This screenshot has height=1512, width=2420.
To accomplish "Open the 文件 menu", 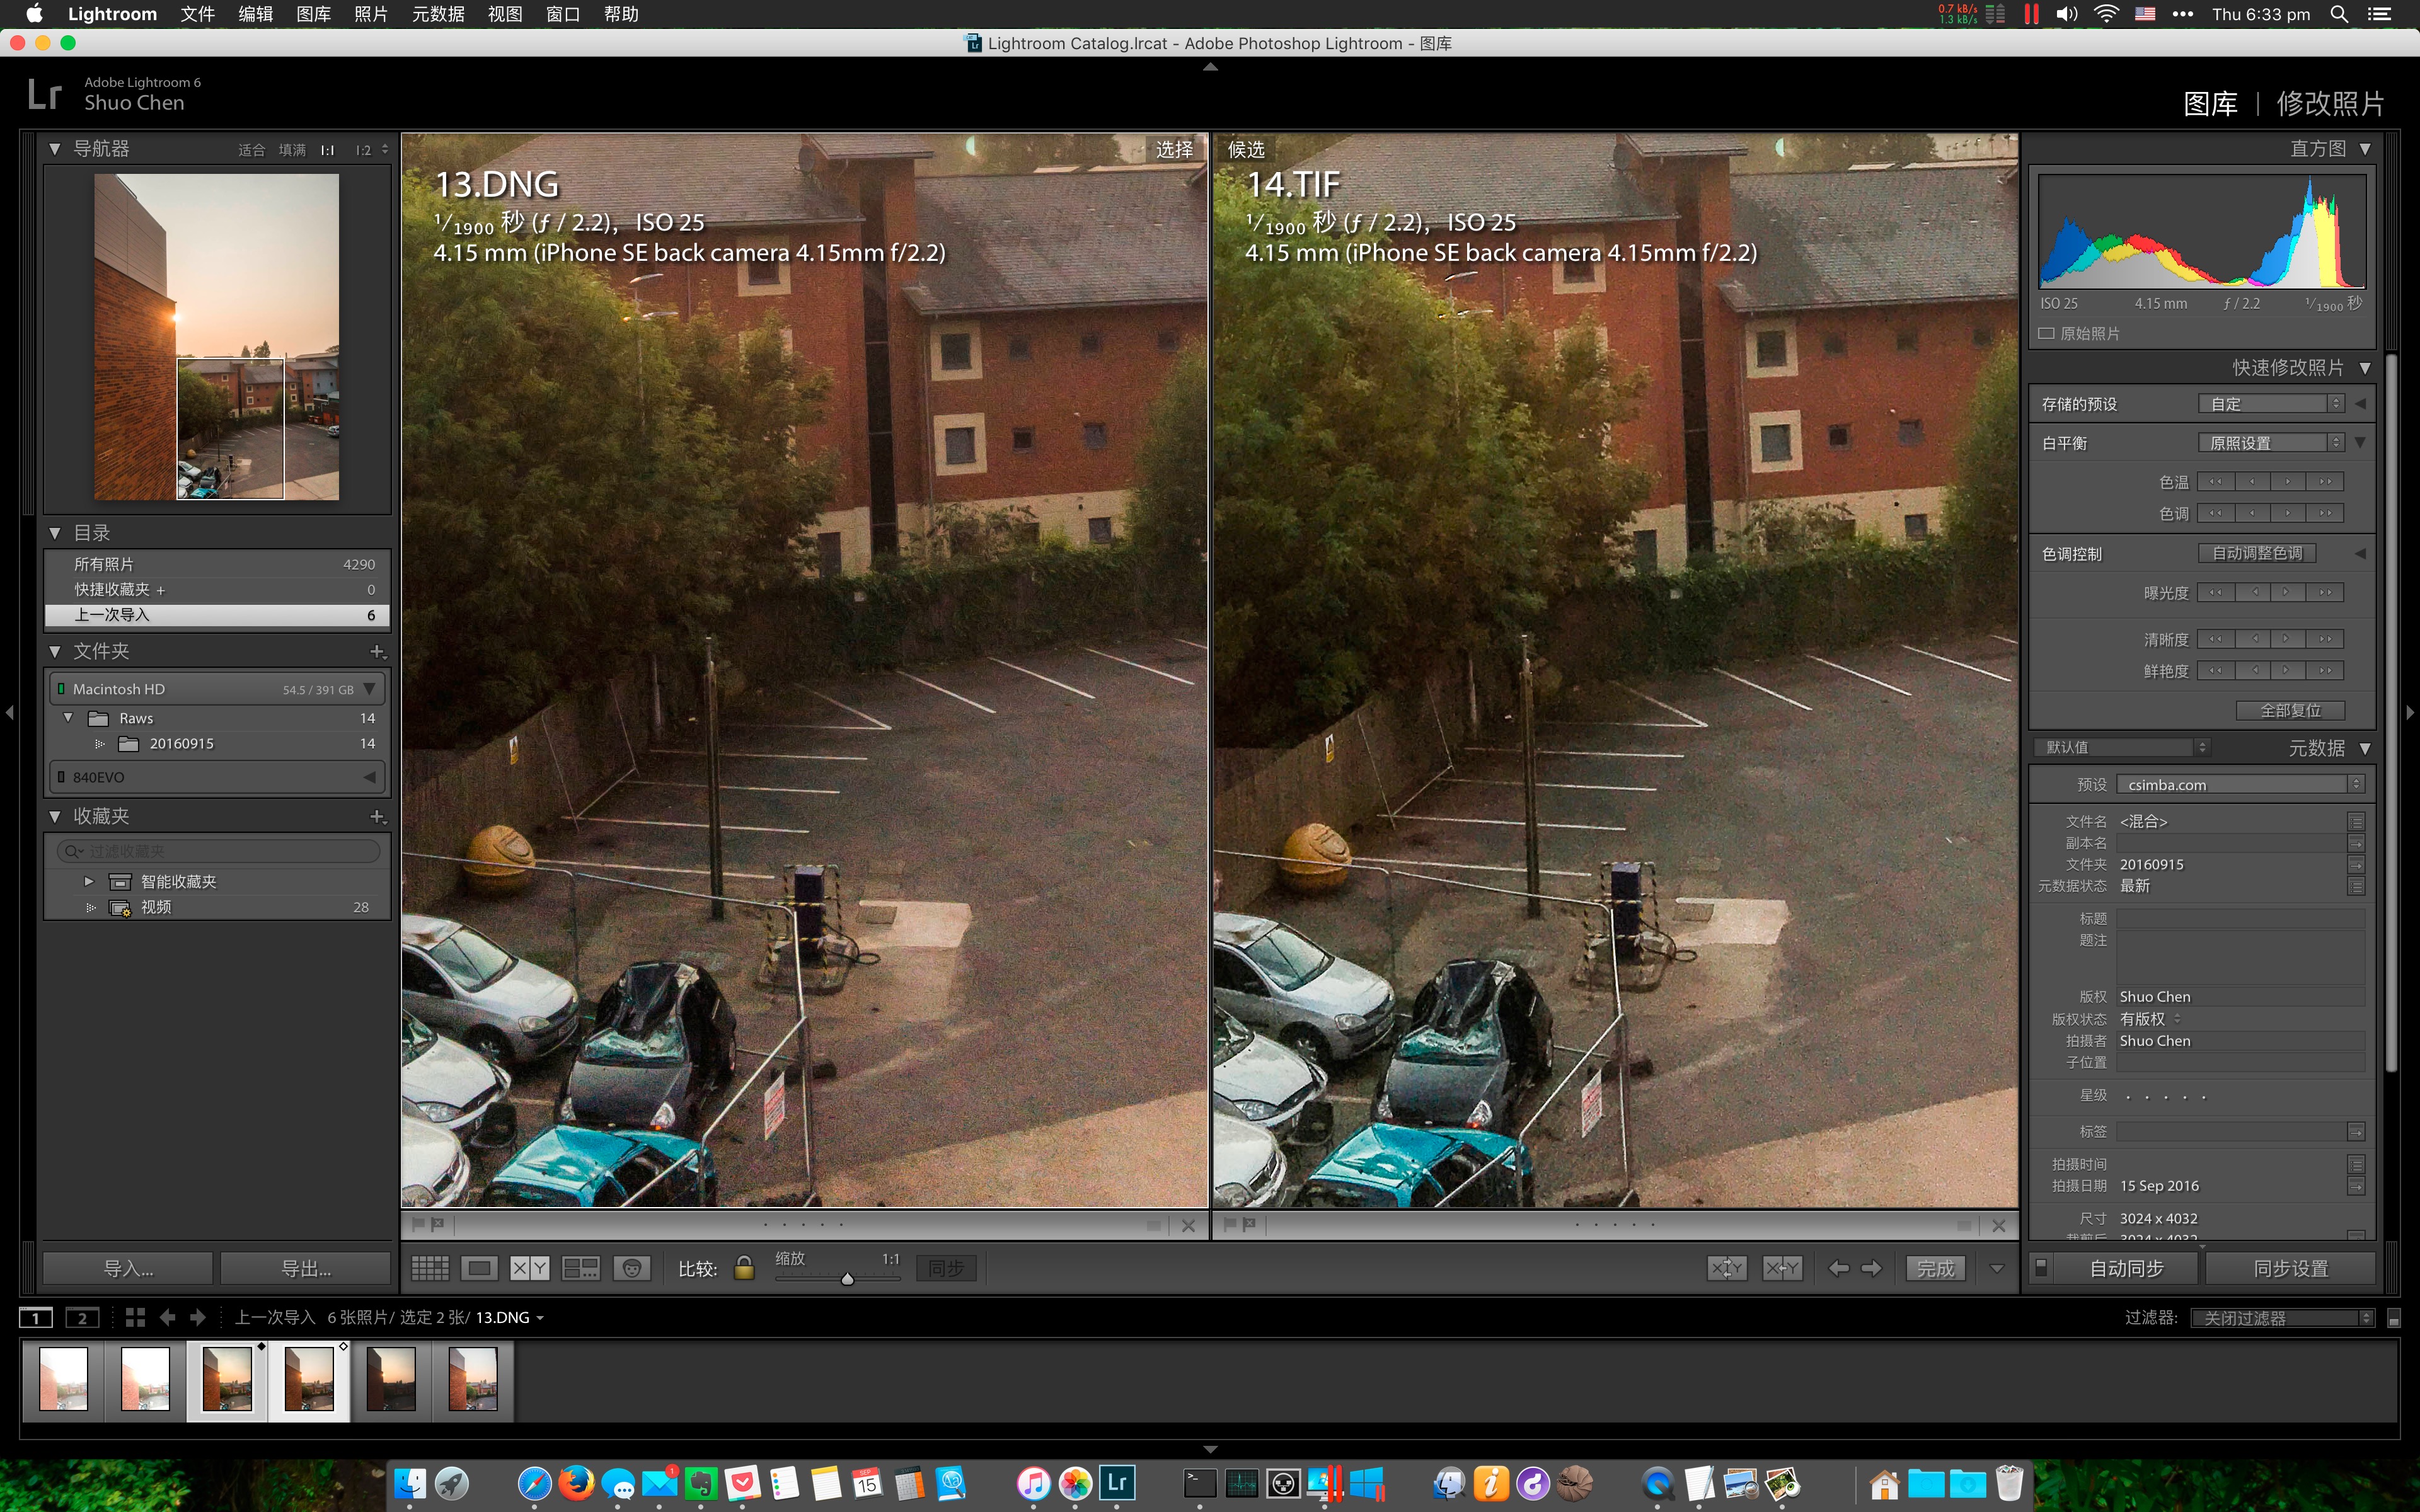I will click(197, 14).
